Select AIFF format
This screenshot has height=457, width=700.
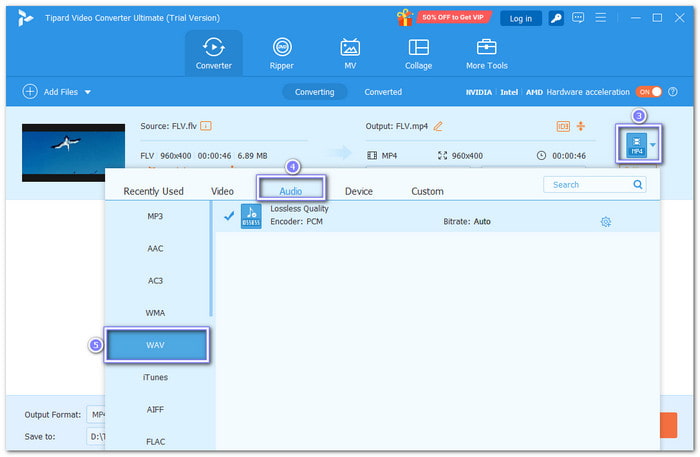tap(155, 409)
